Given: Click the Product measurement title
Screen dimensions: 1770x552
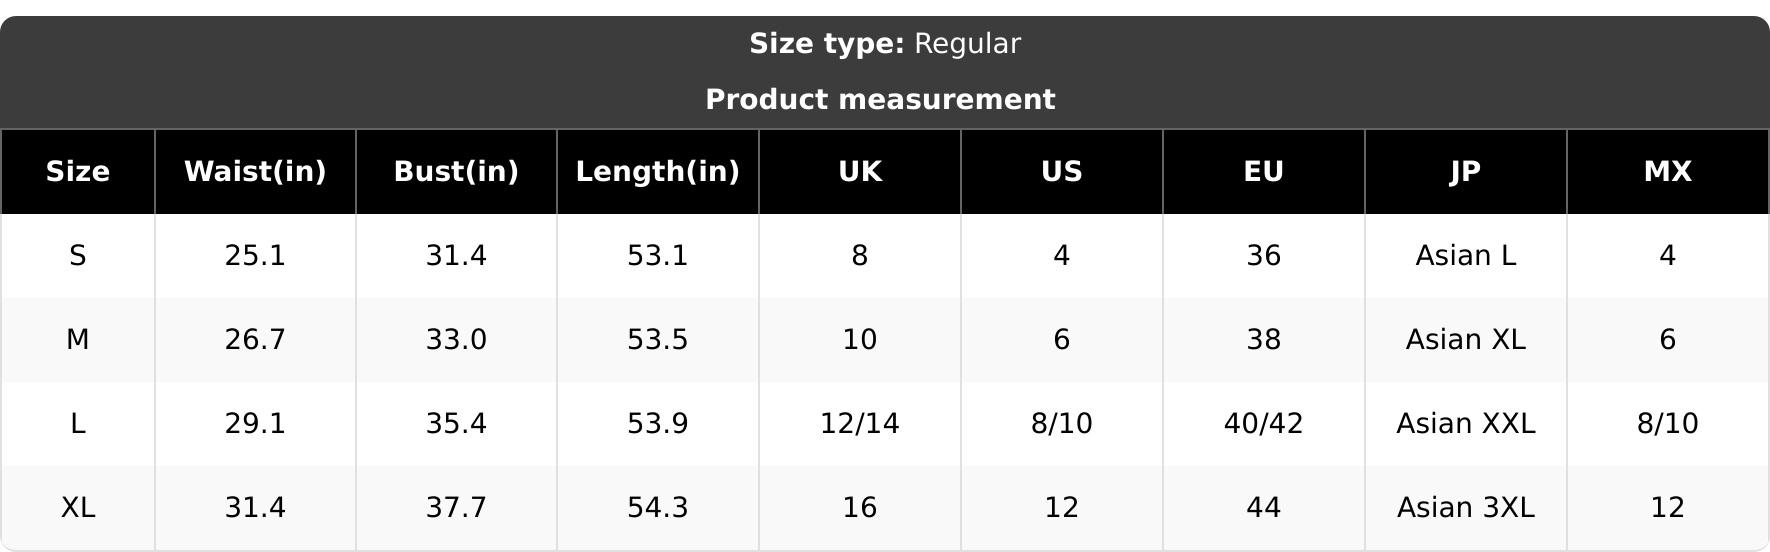Looking at the screenshot, I should coord(880,100).
